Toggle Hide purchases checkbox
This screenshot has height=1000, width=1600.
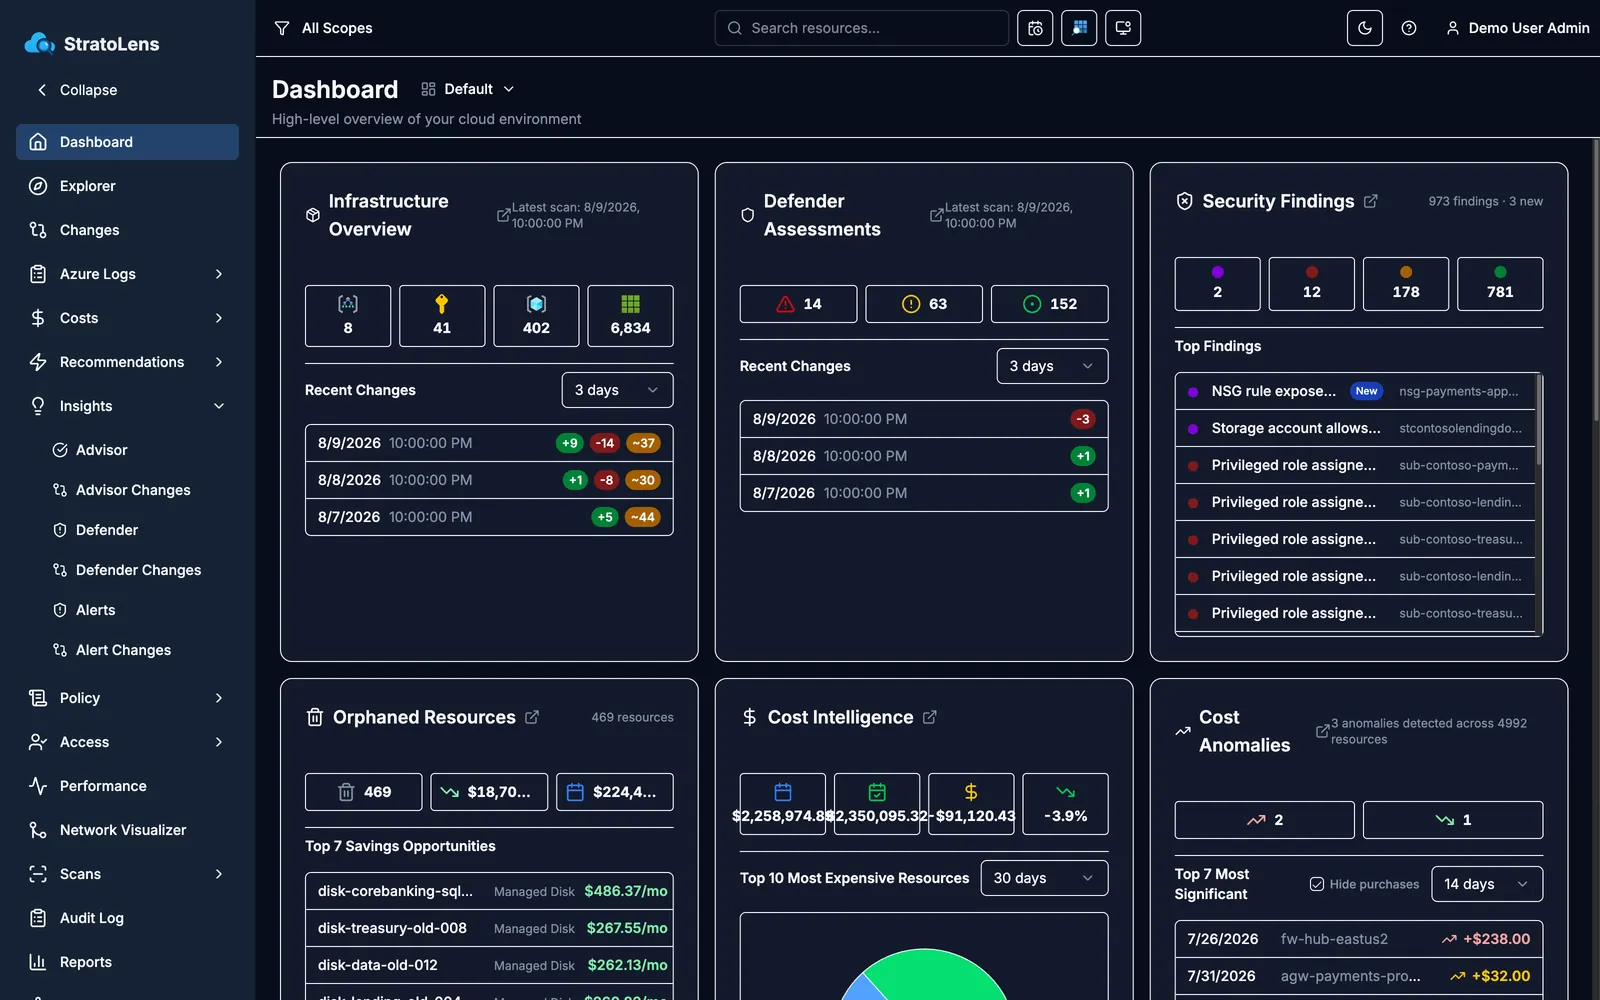(1317, 884)
